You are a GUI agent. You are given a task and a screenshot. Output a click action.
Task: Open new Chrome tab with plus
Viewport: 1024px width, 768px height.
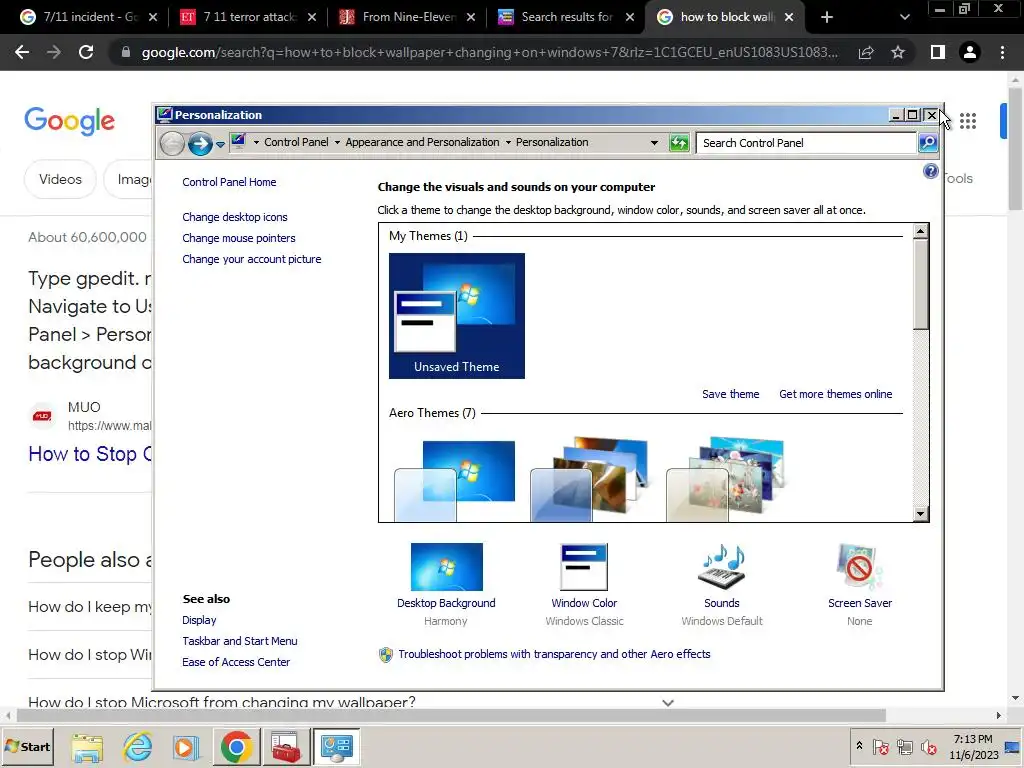[x=827, y=17]
